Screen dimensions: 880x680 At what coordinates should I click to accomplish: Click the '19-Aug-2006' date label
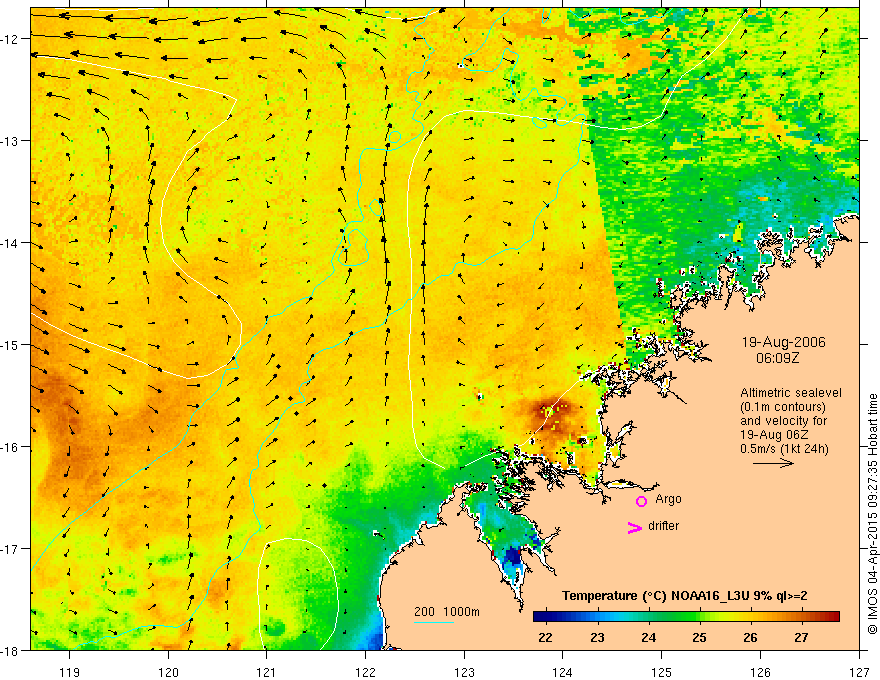pyautogui.click(x=783, y=342)
